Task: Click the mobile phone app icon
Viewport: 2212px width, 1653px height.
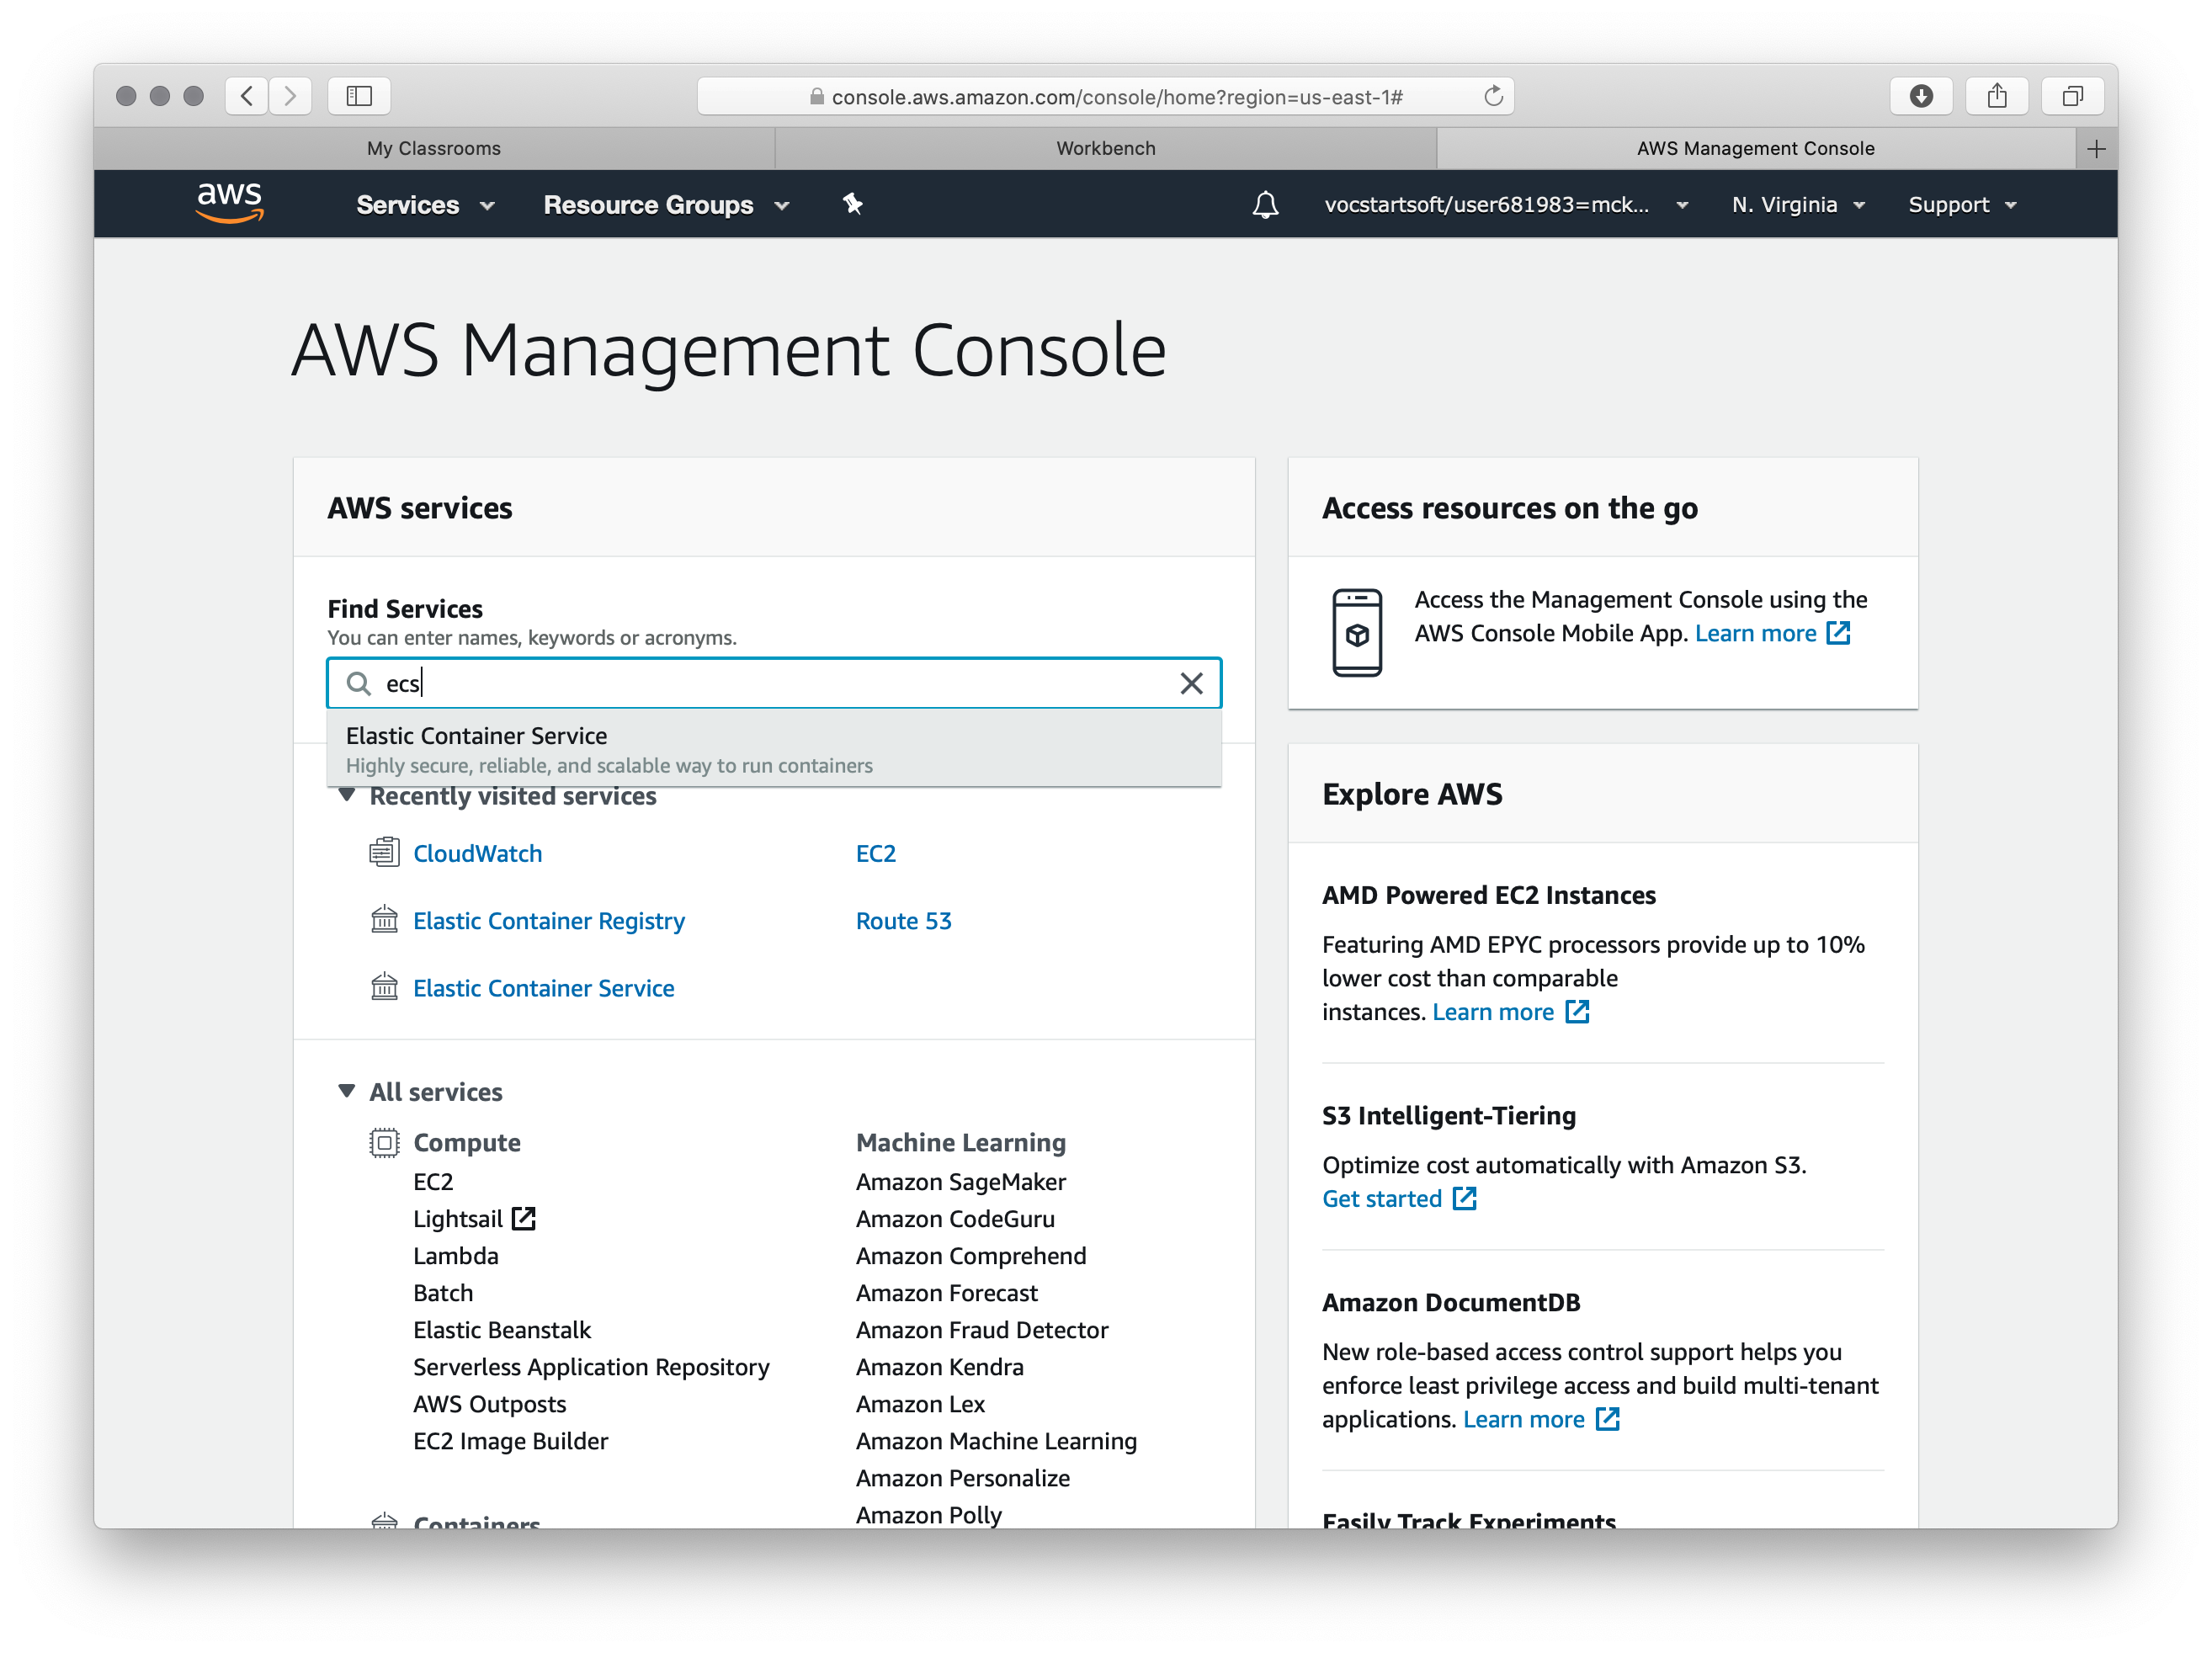Action: (x=1357, y=632)
